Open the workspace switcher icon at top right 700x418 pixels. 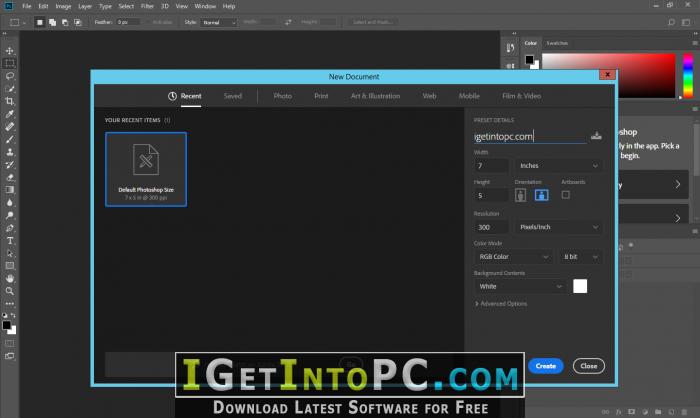[686, 22]
